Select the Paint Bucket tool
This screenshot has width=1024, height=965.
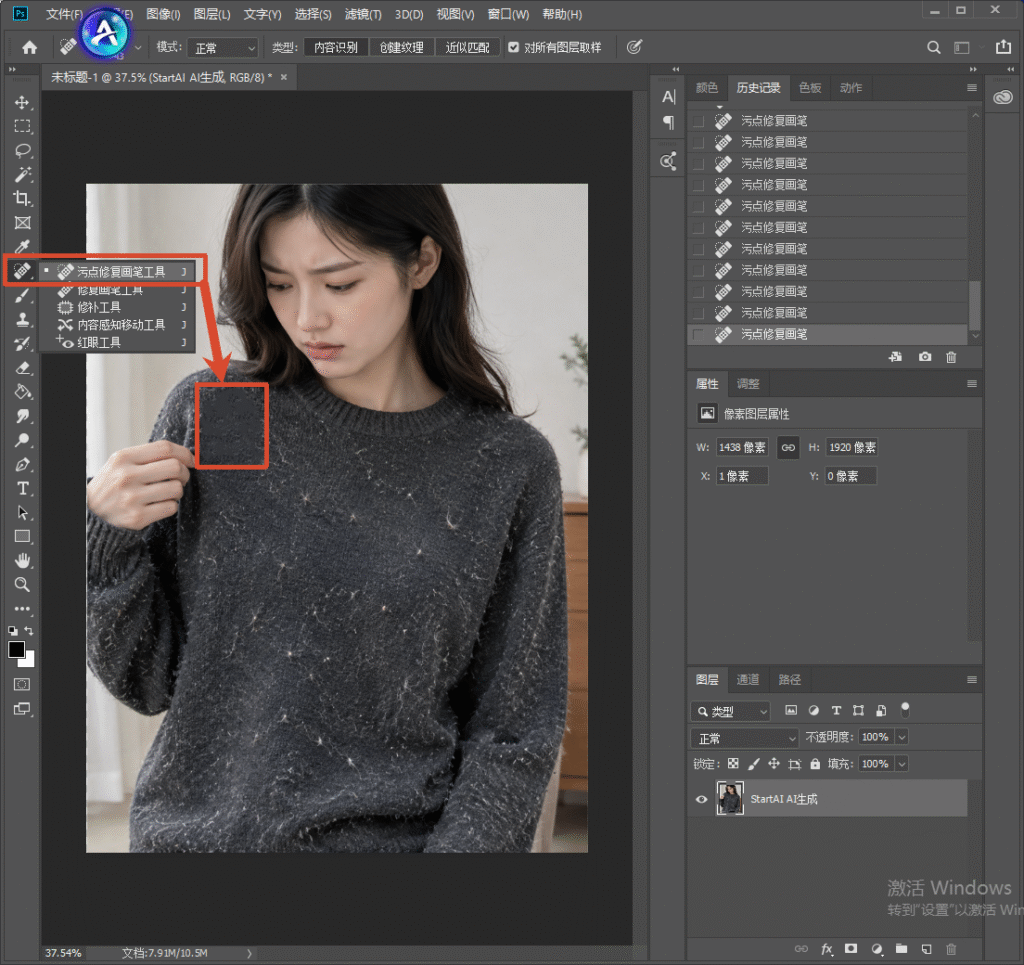(23, 392)
